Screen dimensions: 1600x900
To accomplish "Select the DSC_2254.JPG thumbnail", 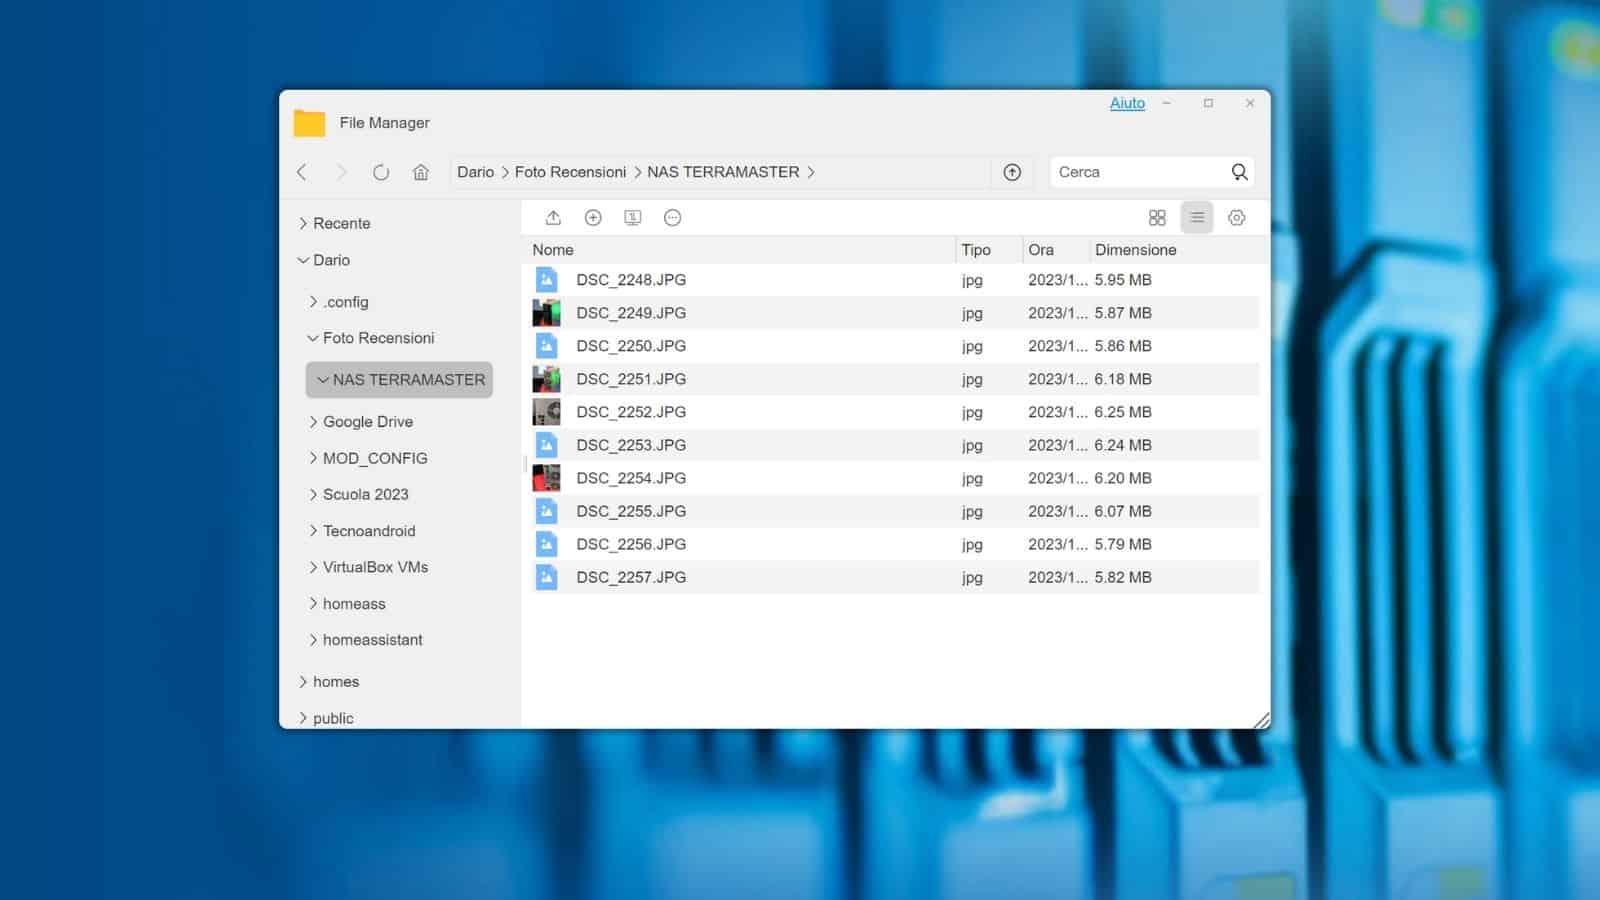I will pos(546,478).
